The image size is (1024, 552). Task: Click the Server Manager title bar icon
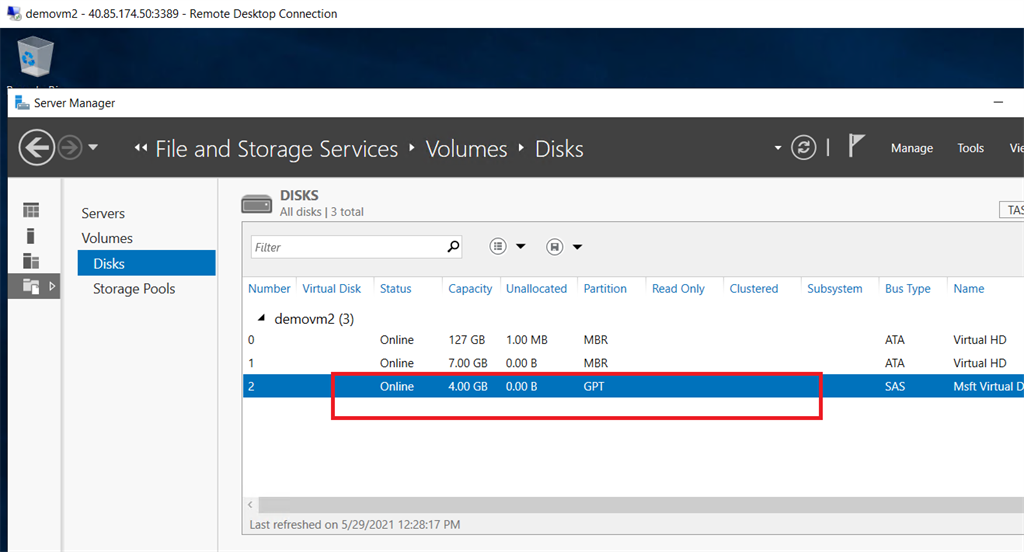coord(22,103)
